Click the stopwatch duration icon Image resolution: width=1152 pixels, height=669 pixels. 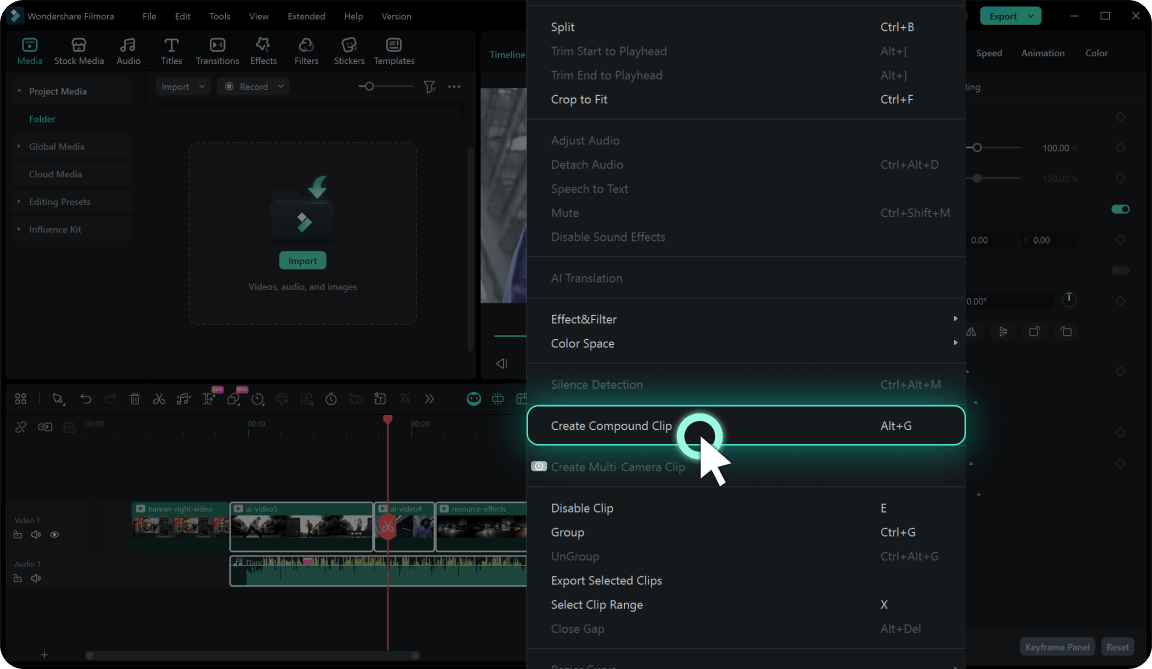(x=331, y=399)
